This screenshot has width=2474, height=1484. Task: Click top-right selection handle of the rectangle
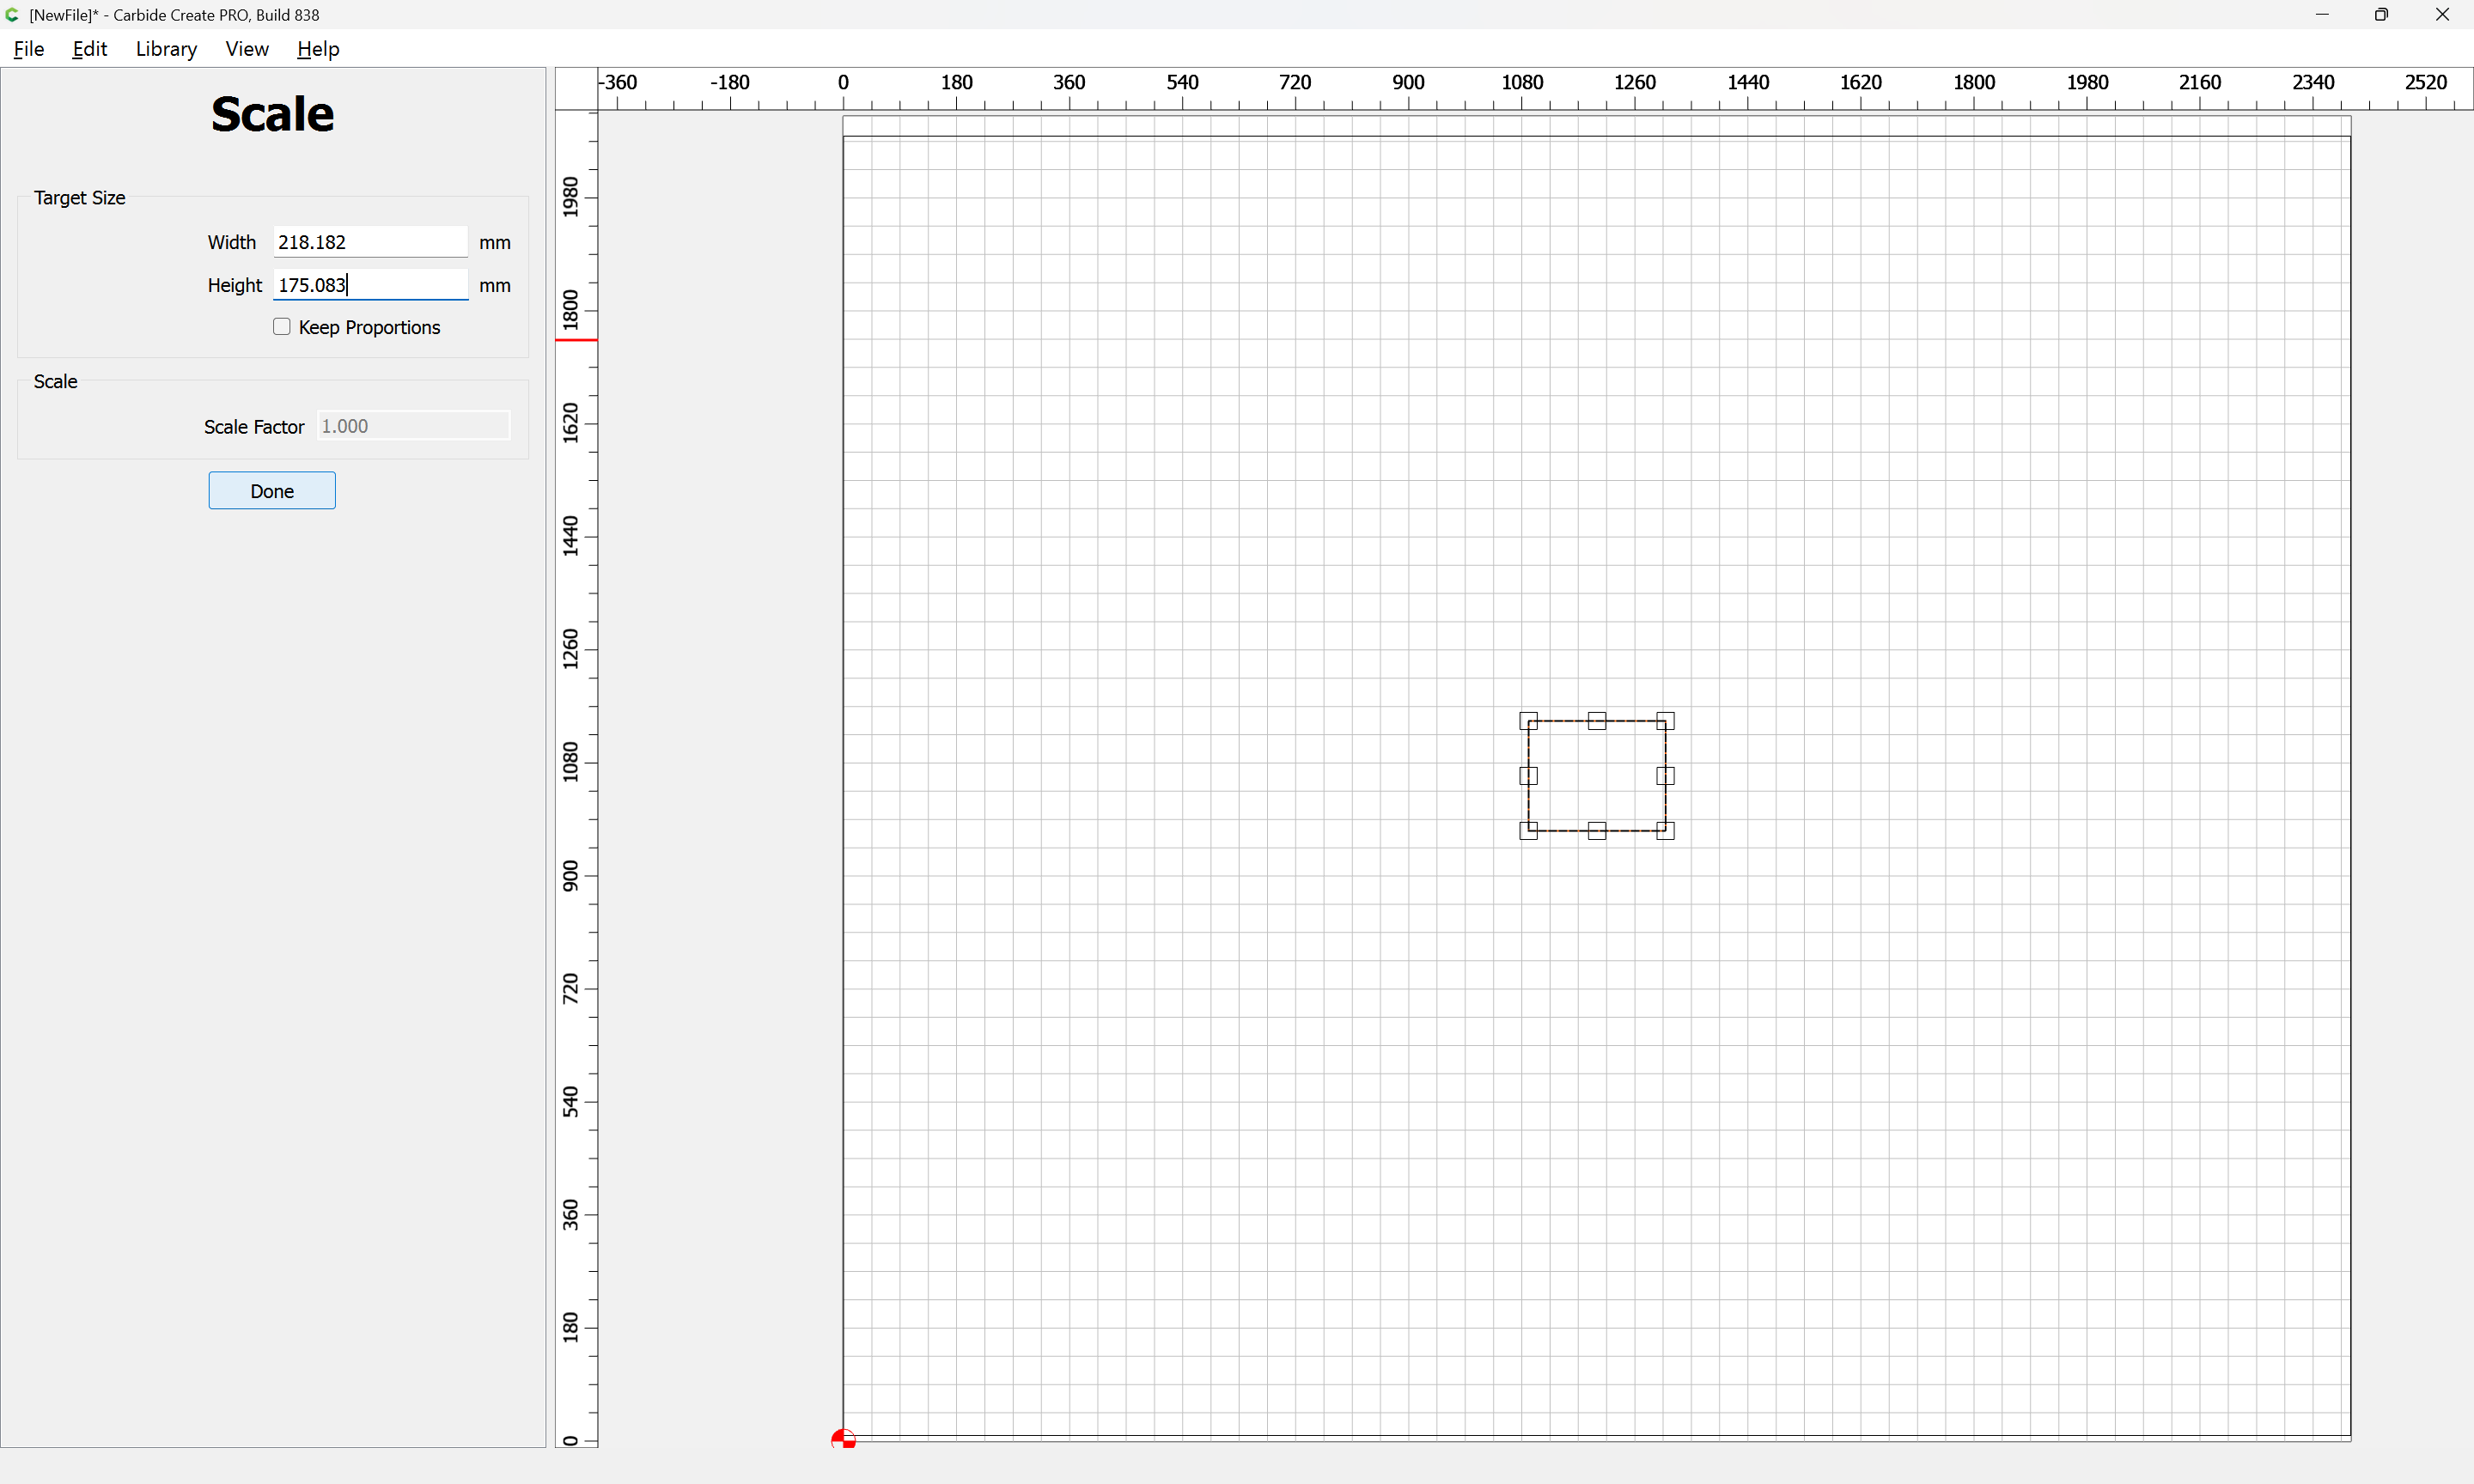coord(1665,721)
